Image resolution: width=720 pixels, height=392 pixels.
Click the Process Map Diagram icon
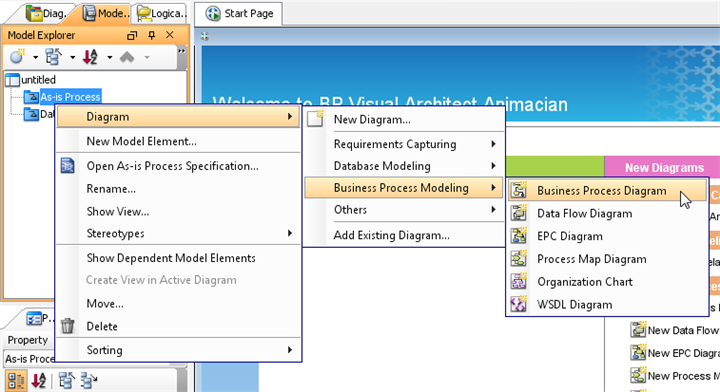click(x=519, y=258)
